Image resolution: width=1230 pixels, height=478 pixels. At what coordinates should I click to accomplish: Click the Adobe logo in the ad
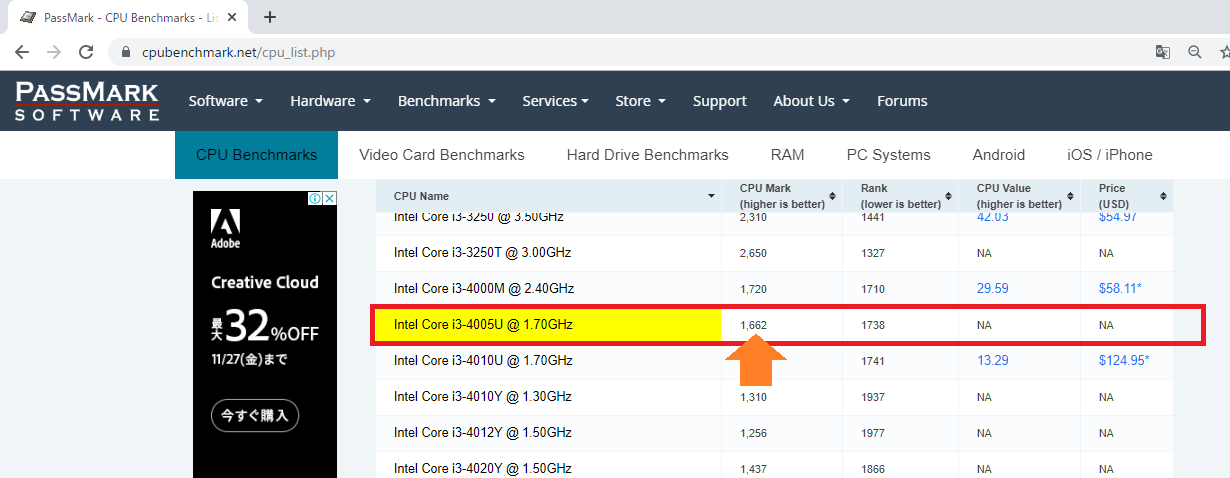pyautogui.click(x=225, y=229)
